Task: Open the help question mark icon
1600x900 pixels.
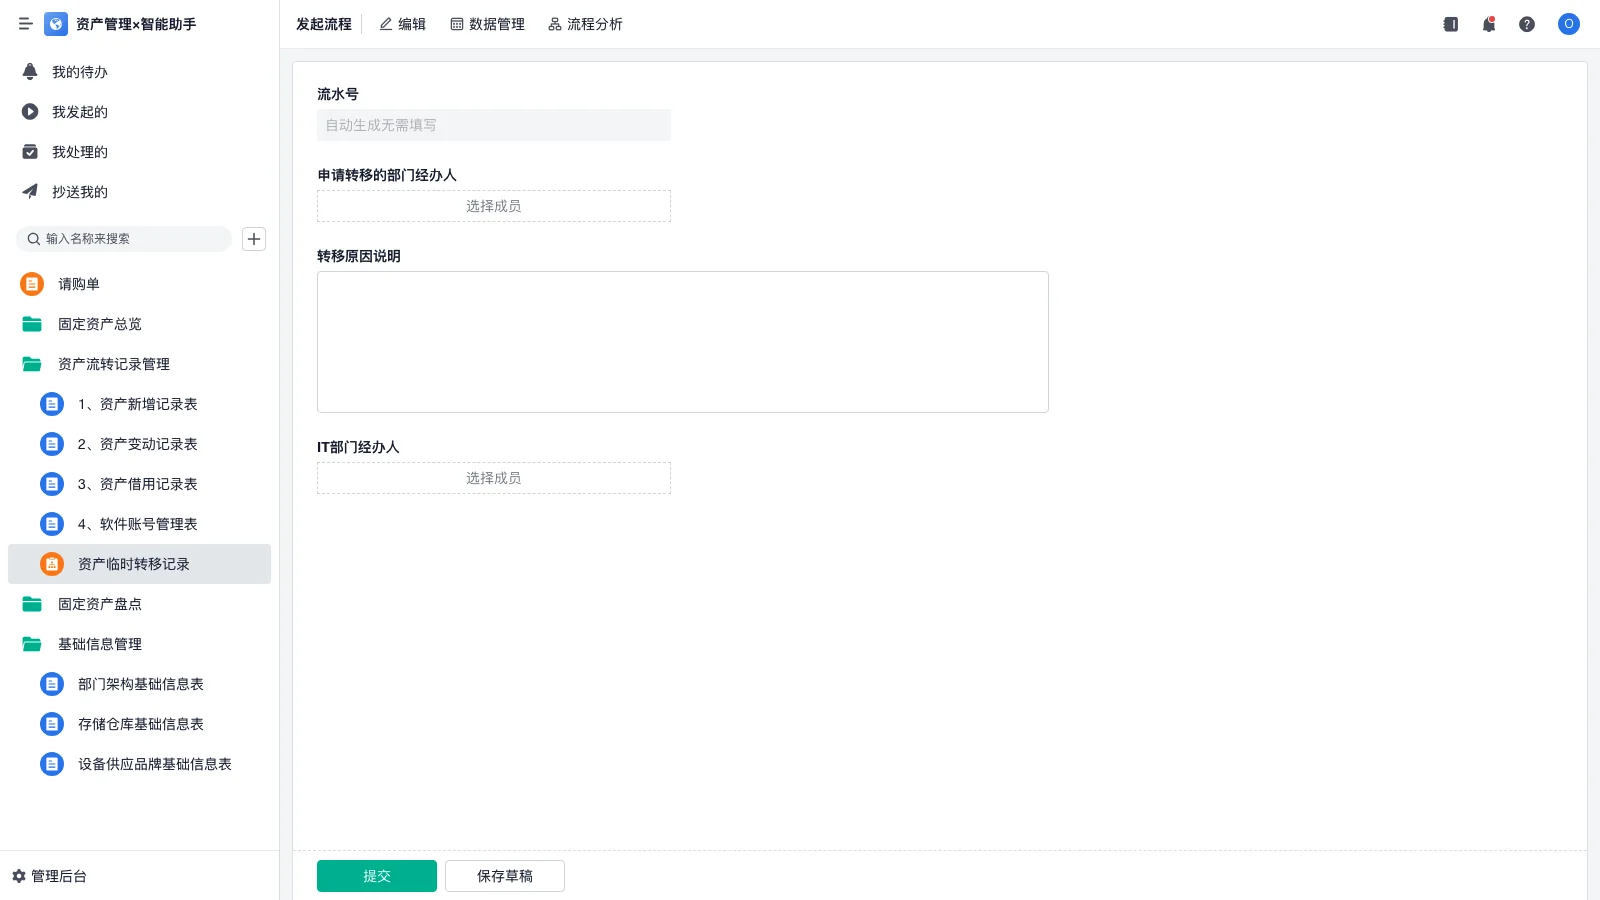Action: click(1527, 24)
